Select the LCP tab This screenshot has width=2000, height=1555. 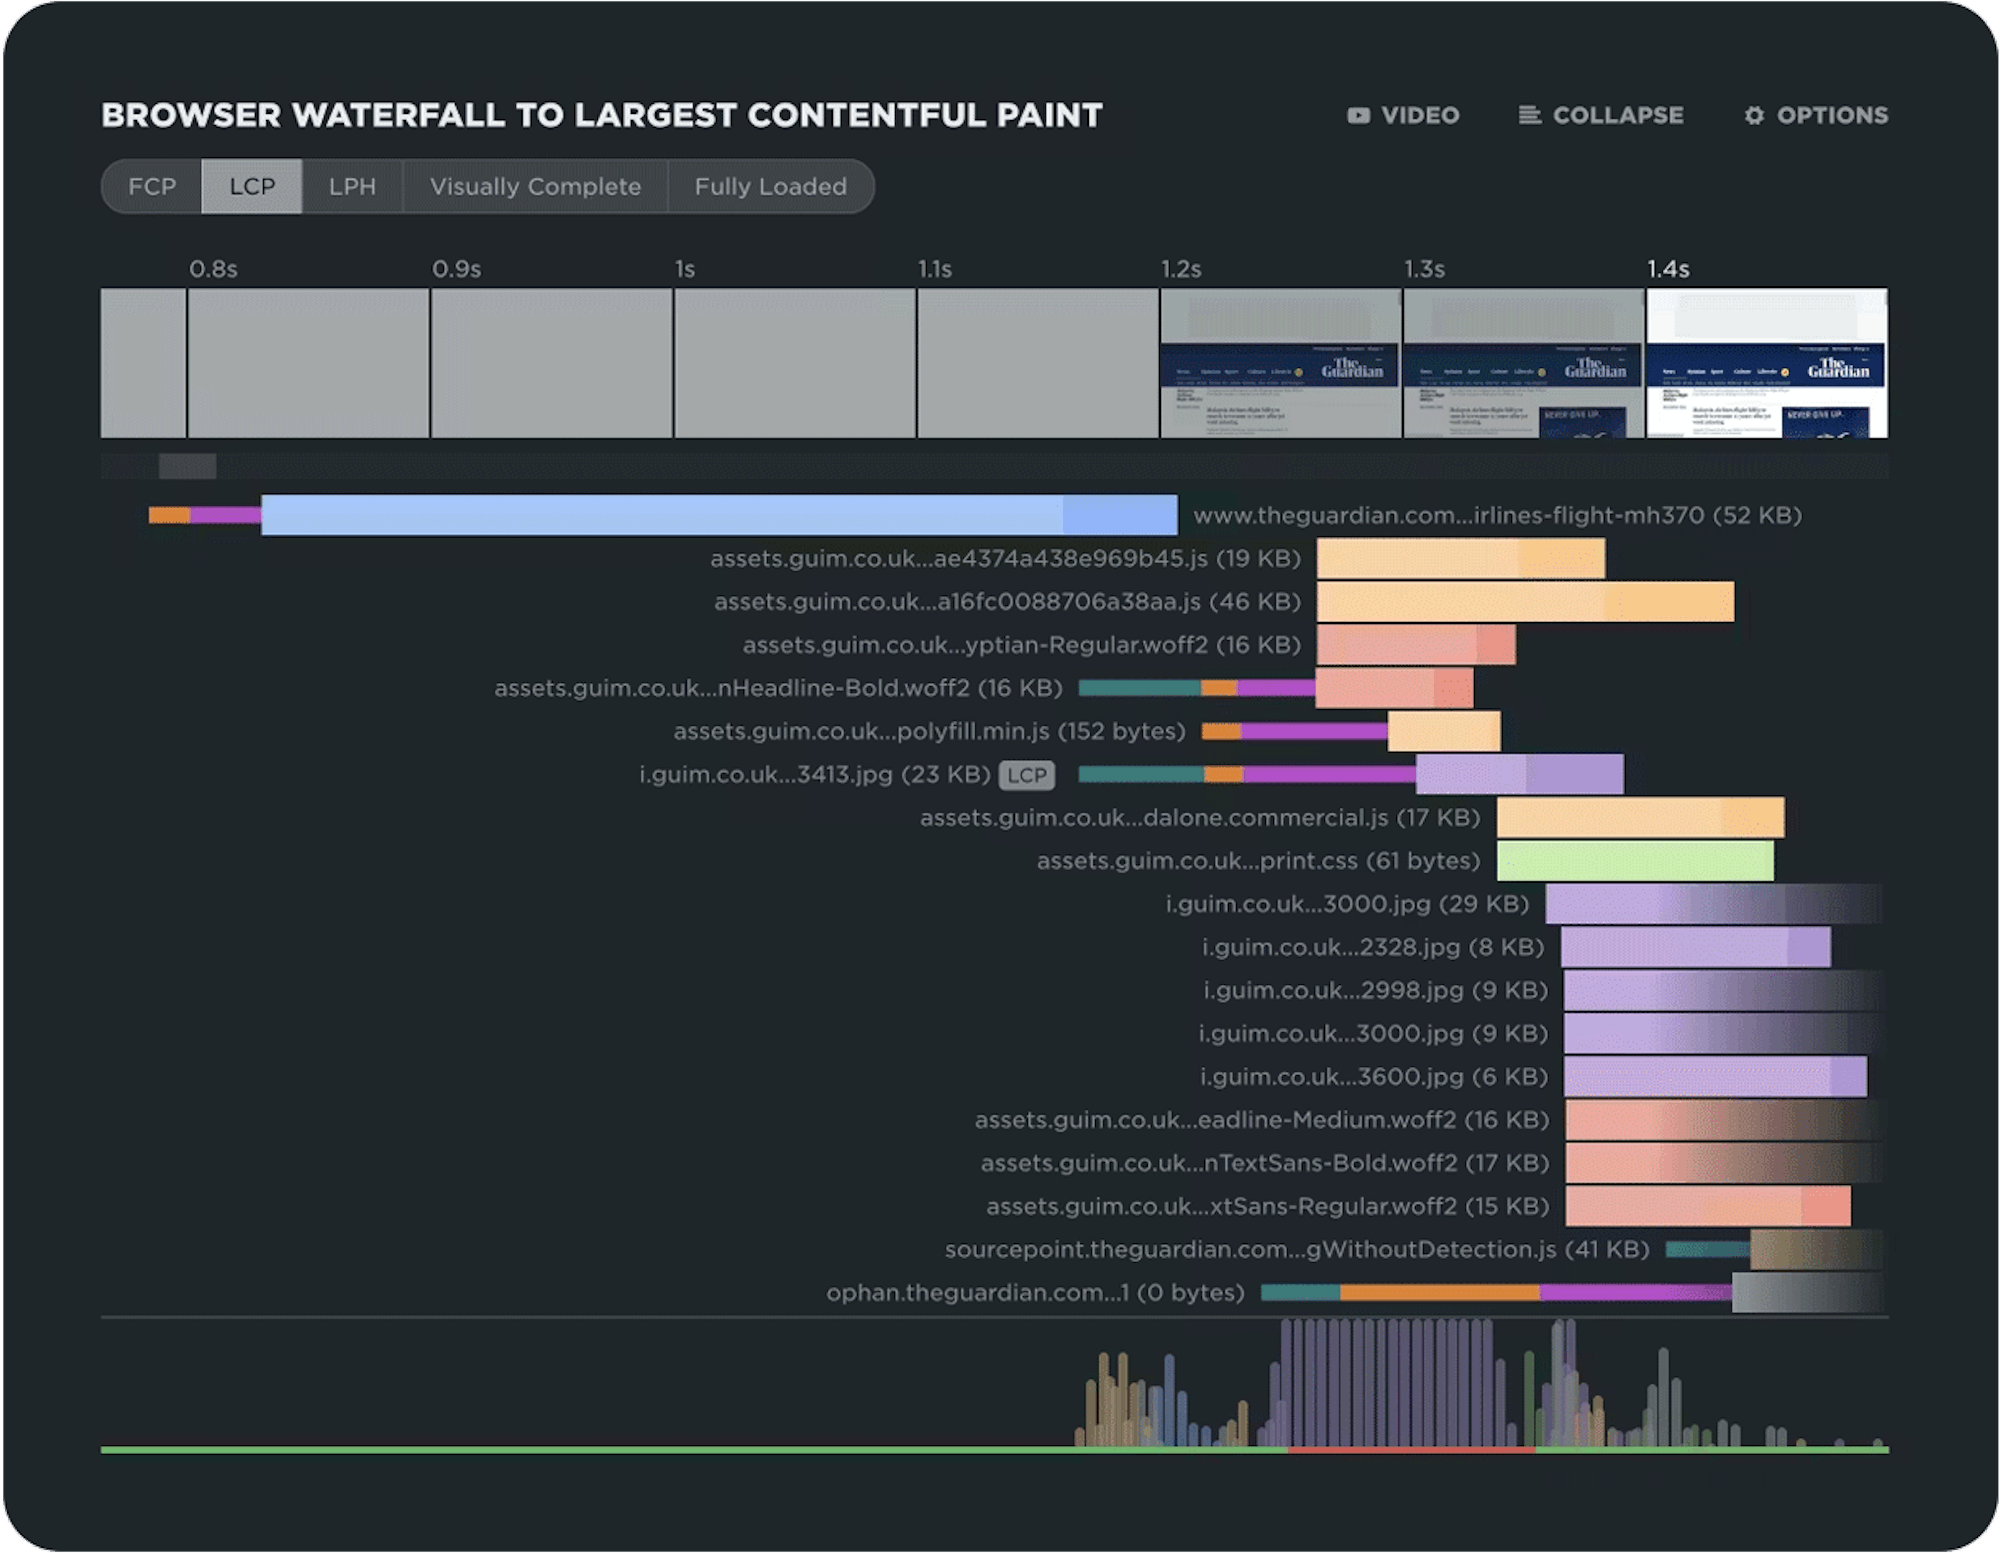(252, 187)
